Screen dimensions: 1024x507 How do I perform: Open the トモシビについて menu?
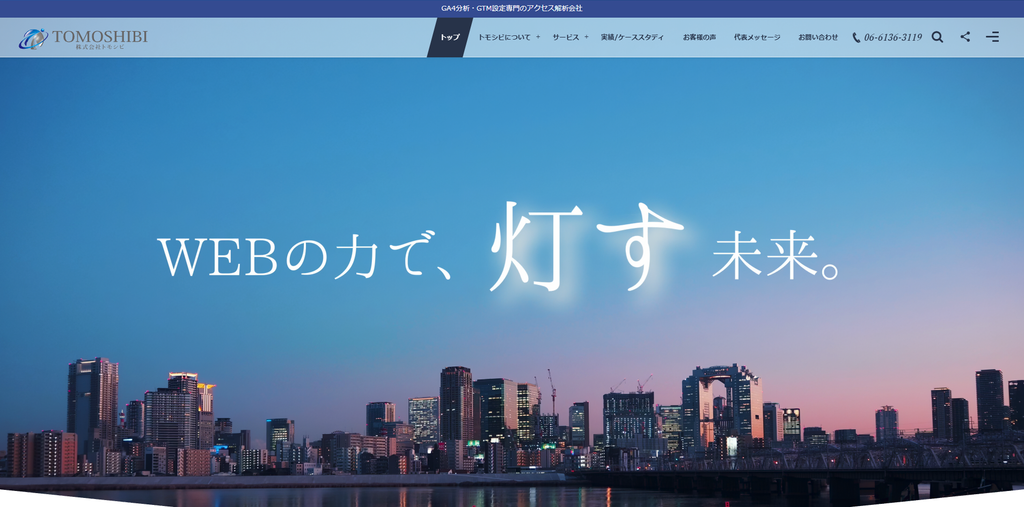click(x=504, y=37)
